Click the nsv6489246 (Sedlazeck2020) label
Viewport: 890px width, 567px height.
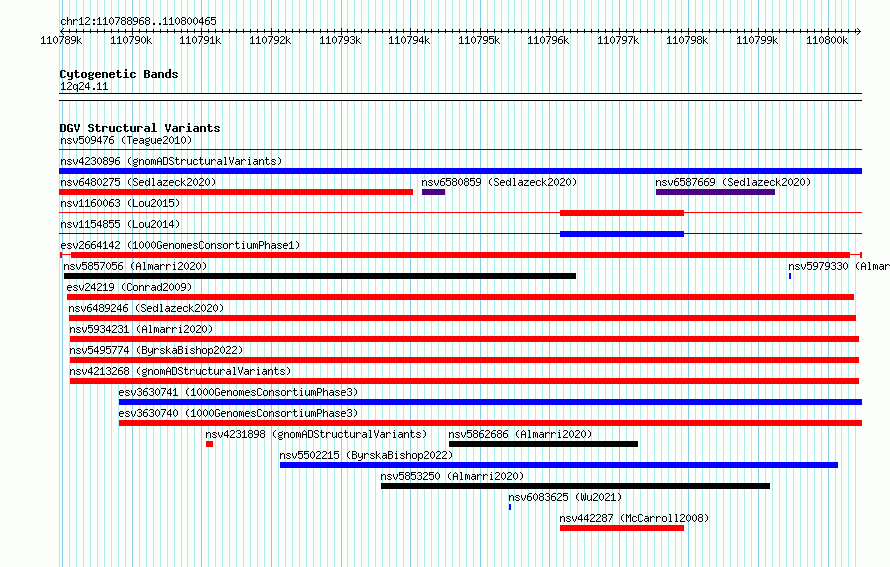pos(146,308)
